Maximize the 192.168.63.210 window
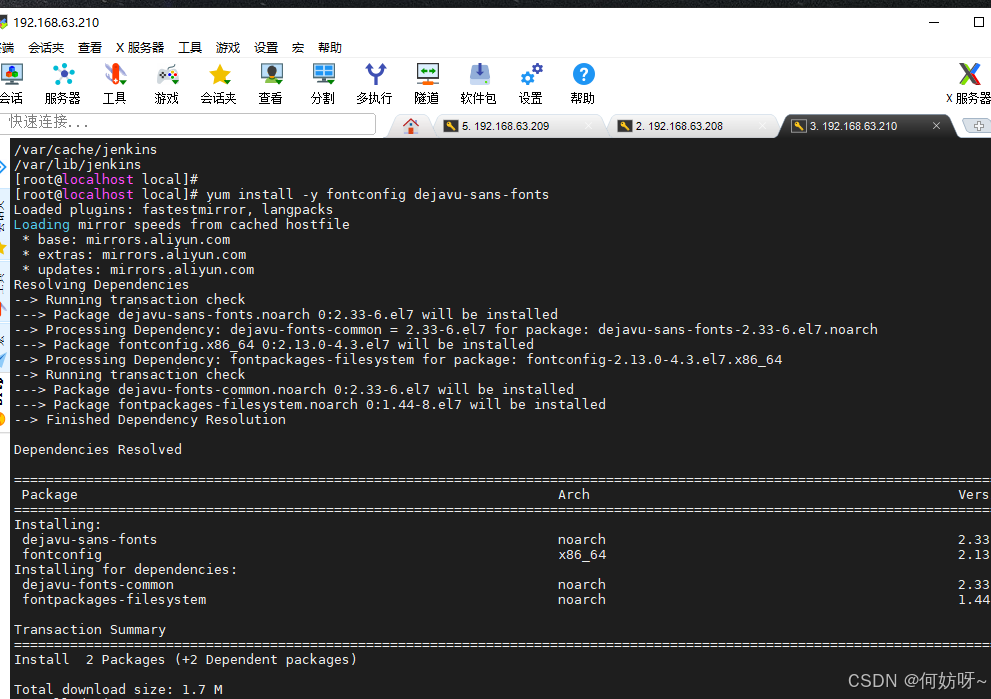The image size is (991, 699). pos(978,22)
